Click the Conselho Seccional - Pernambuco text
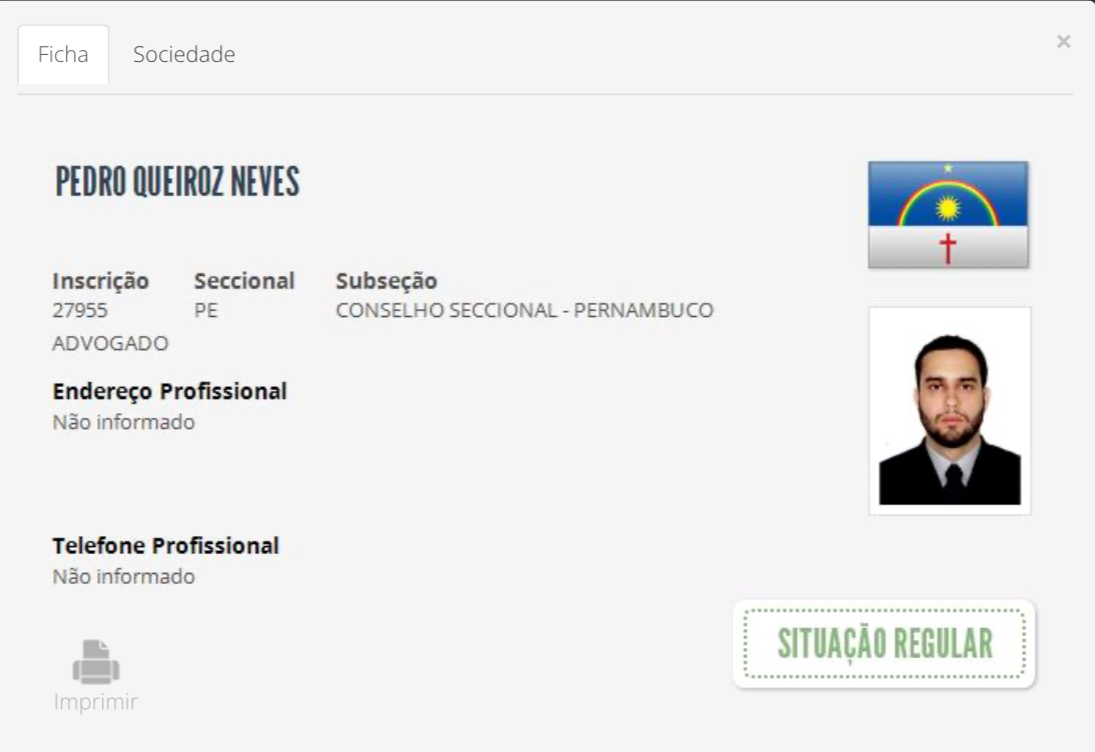 click(524, 310)
